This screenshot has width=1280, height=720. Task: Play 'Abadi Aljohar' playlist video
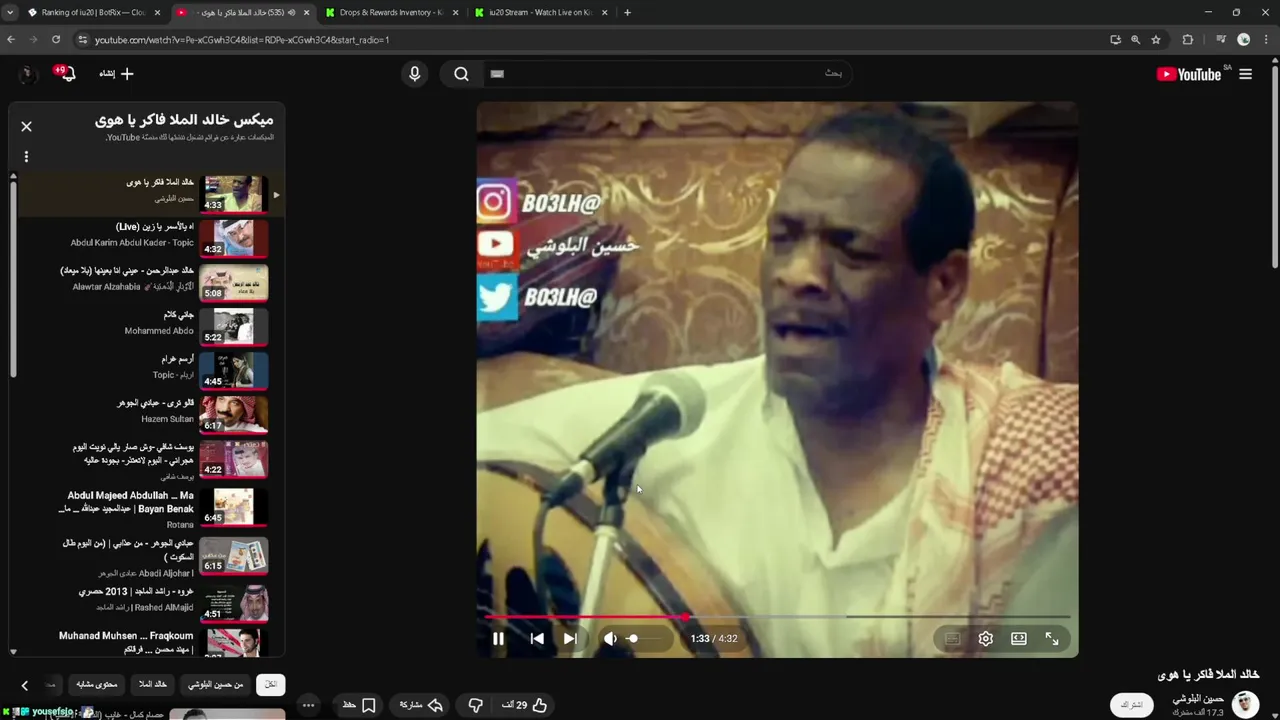click(145, 556)
